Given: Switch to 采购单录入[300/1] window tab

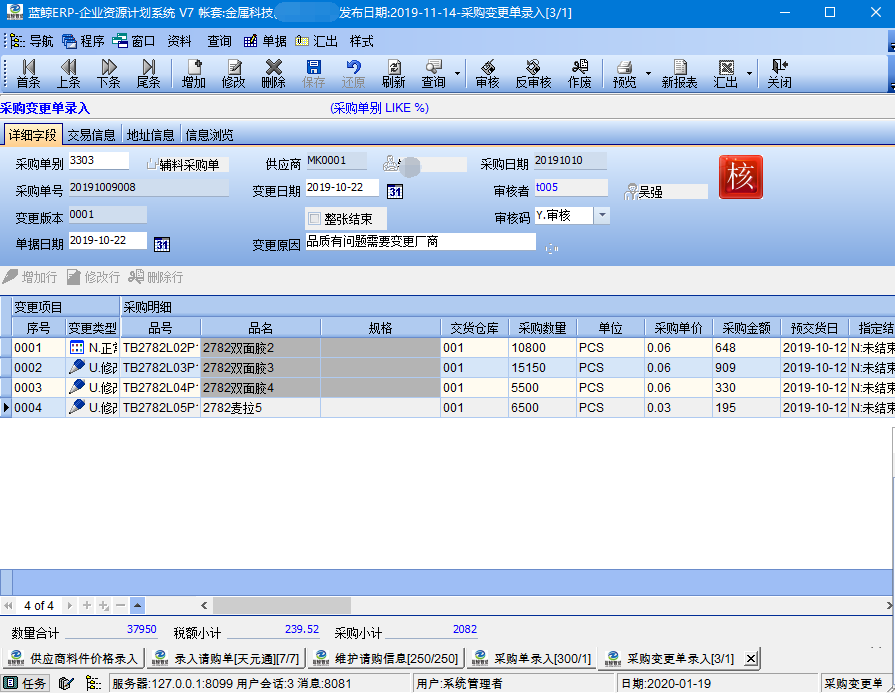Looking at the screenshot, I should click(532, 659).
